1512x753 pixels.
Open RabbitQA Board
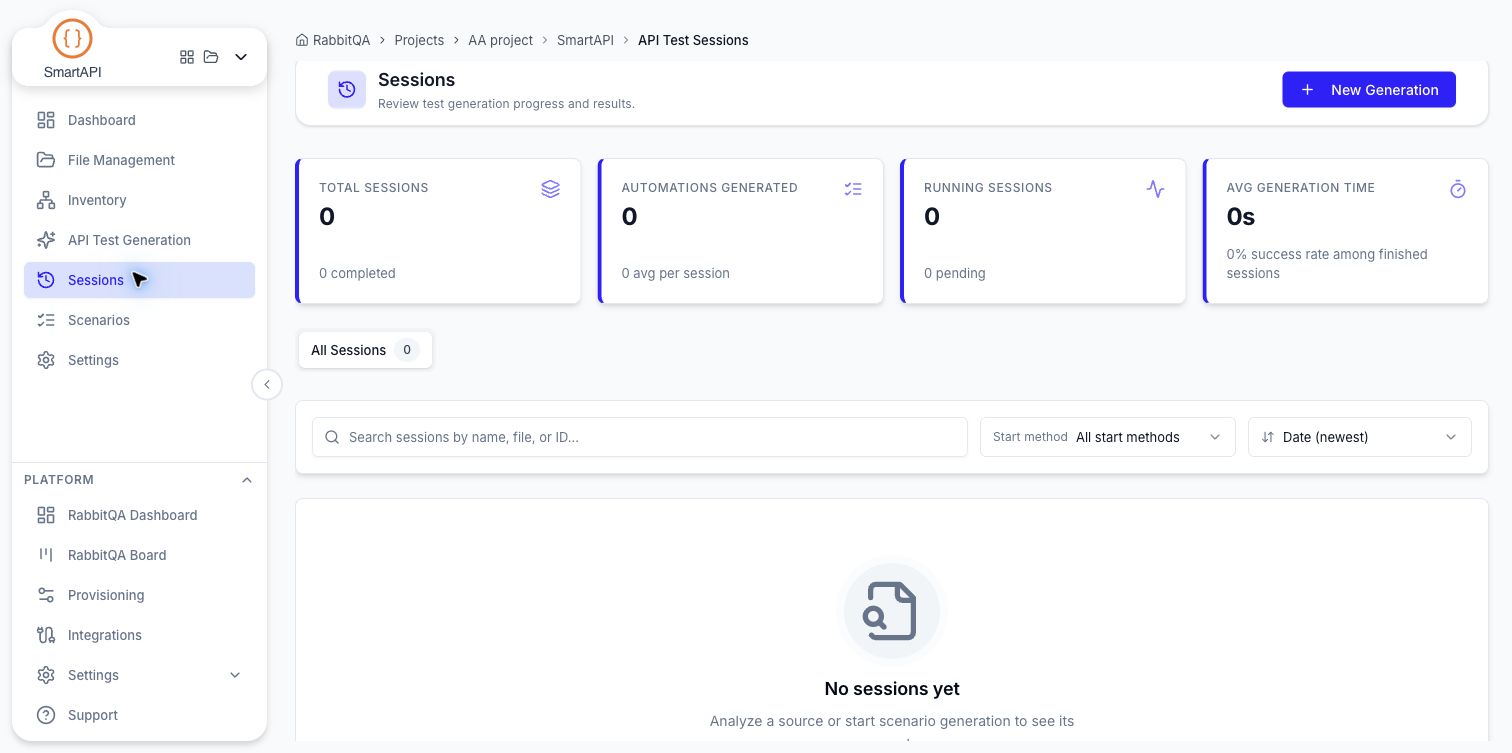[139, 555]
